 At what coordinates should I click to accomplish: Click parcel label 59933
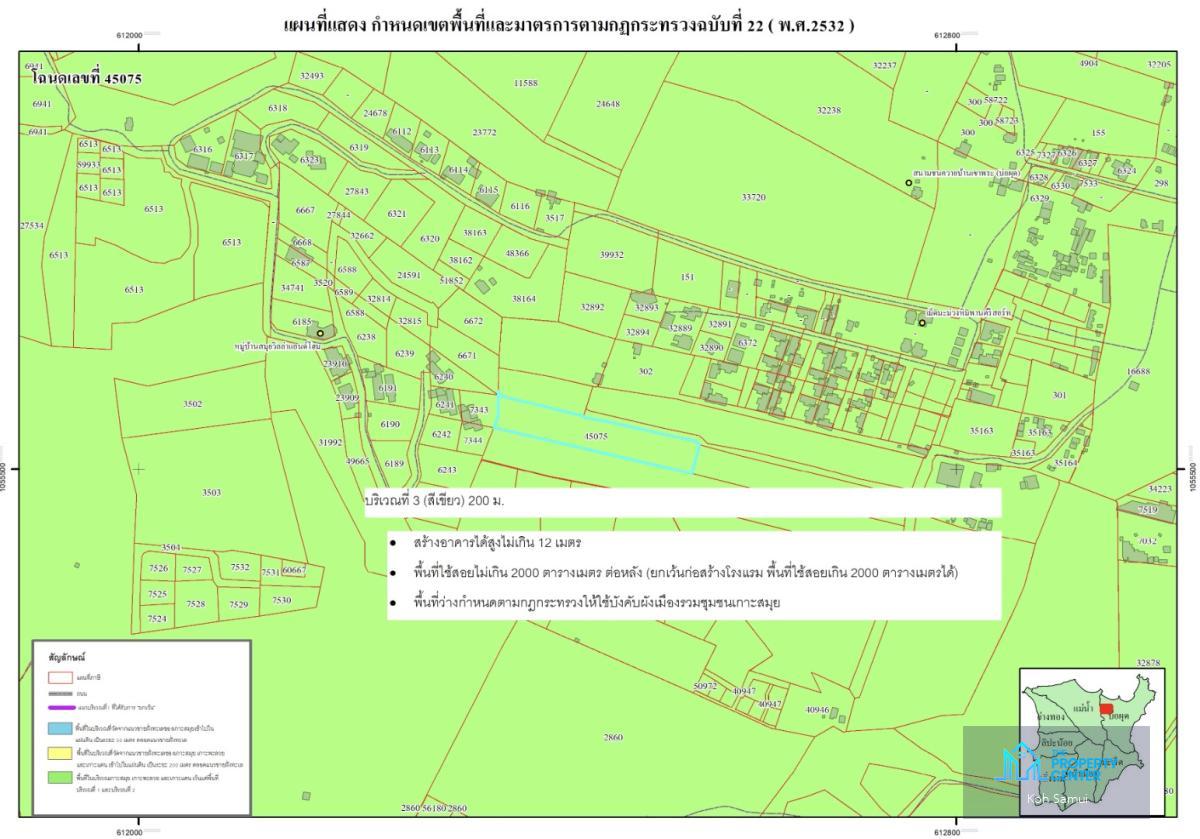tap(89, 164)
